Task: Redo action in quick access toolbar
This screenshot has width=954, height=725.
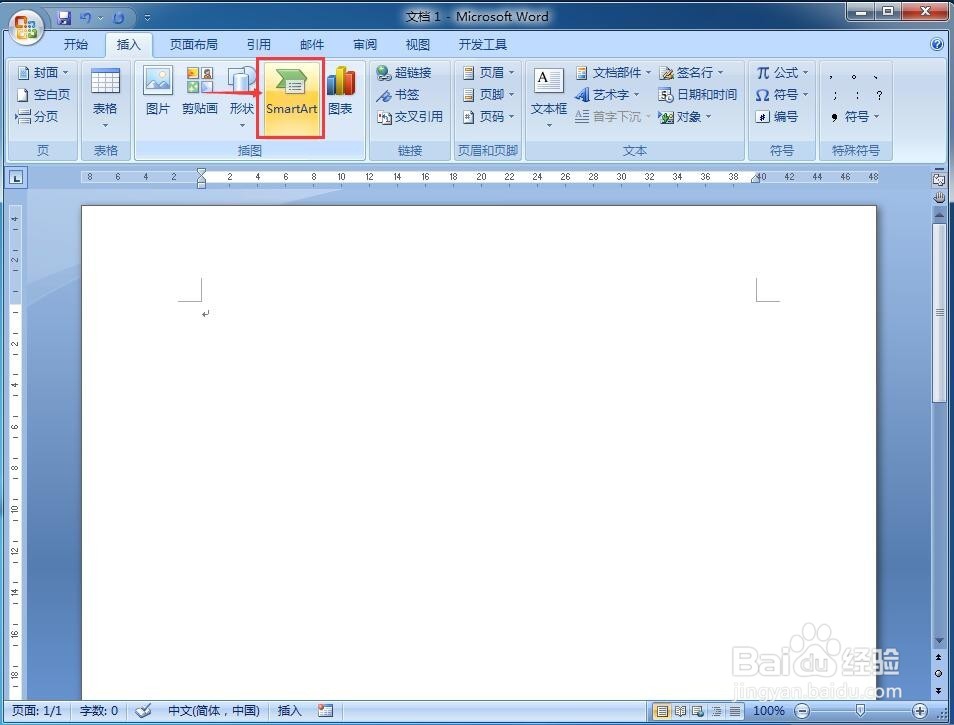Action: tap(118, 18)
